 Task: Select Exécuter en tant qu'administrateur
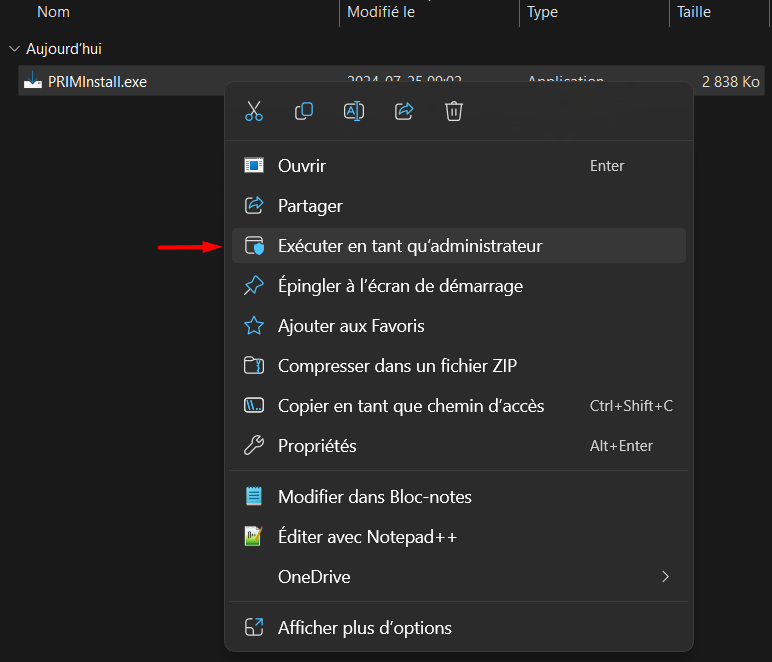click(x=410, y=246)
